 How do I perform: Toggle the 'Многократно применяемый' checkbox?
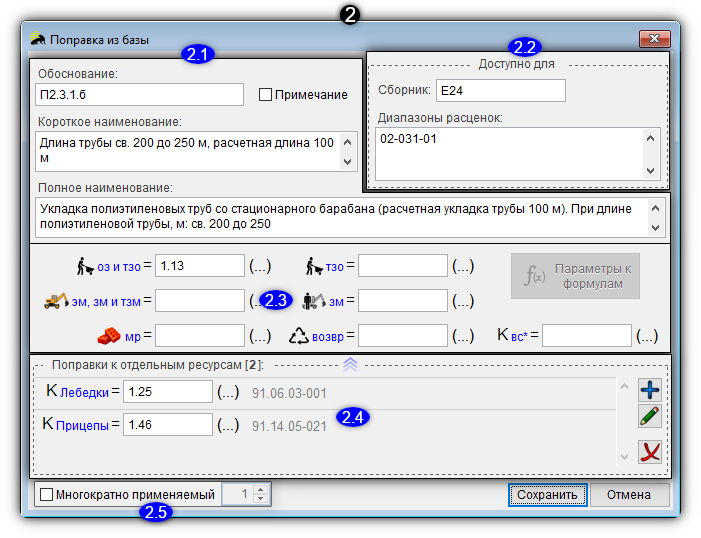pyautogui.click(x=46, y=495)
